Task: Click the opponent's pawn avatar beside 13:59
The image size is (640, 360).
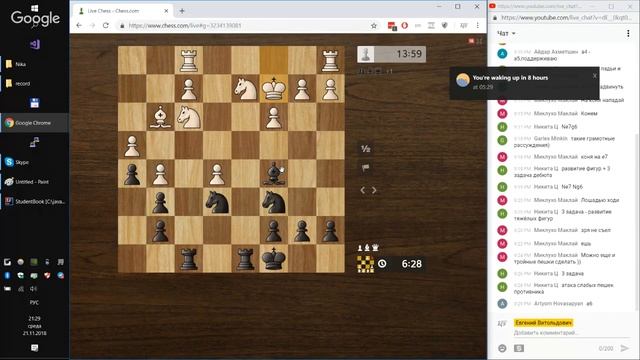Action: tap(366, 54)
